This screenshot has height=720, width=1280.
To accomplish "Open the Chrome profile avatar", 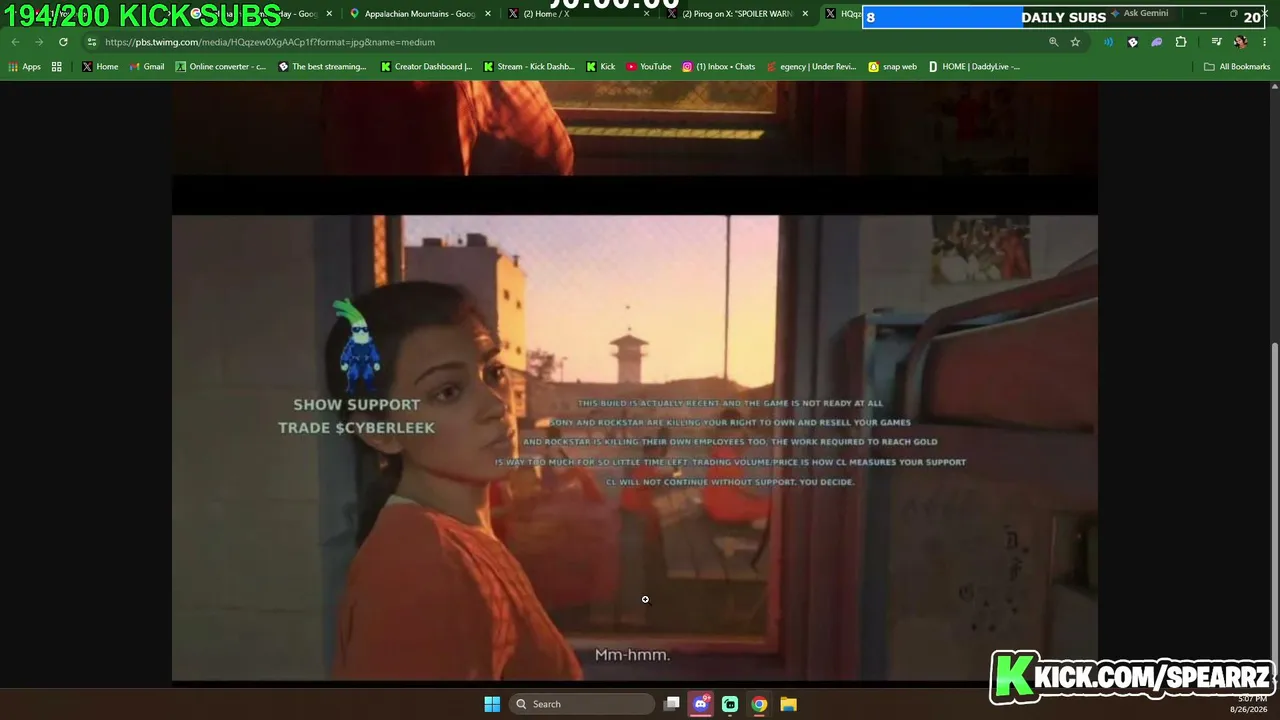I will [1240, 42].
